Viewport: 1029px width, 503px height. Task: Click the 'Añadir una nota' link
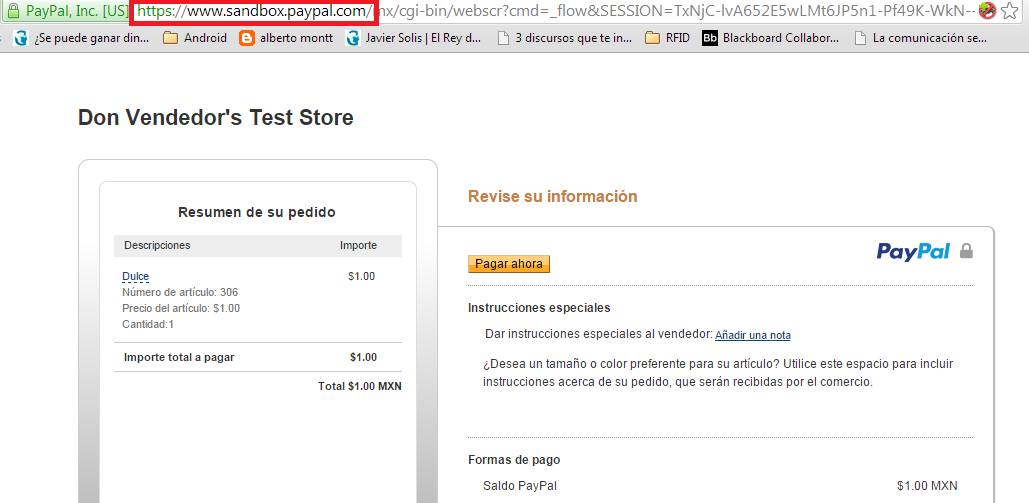[753, 336]
